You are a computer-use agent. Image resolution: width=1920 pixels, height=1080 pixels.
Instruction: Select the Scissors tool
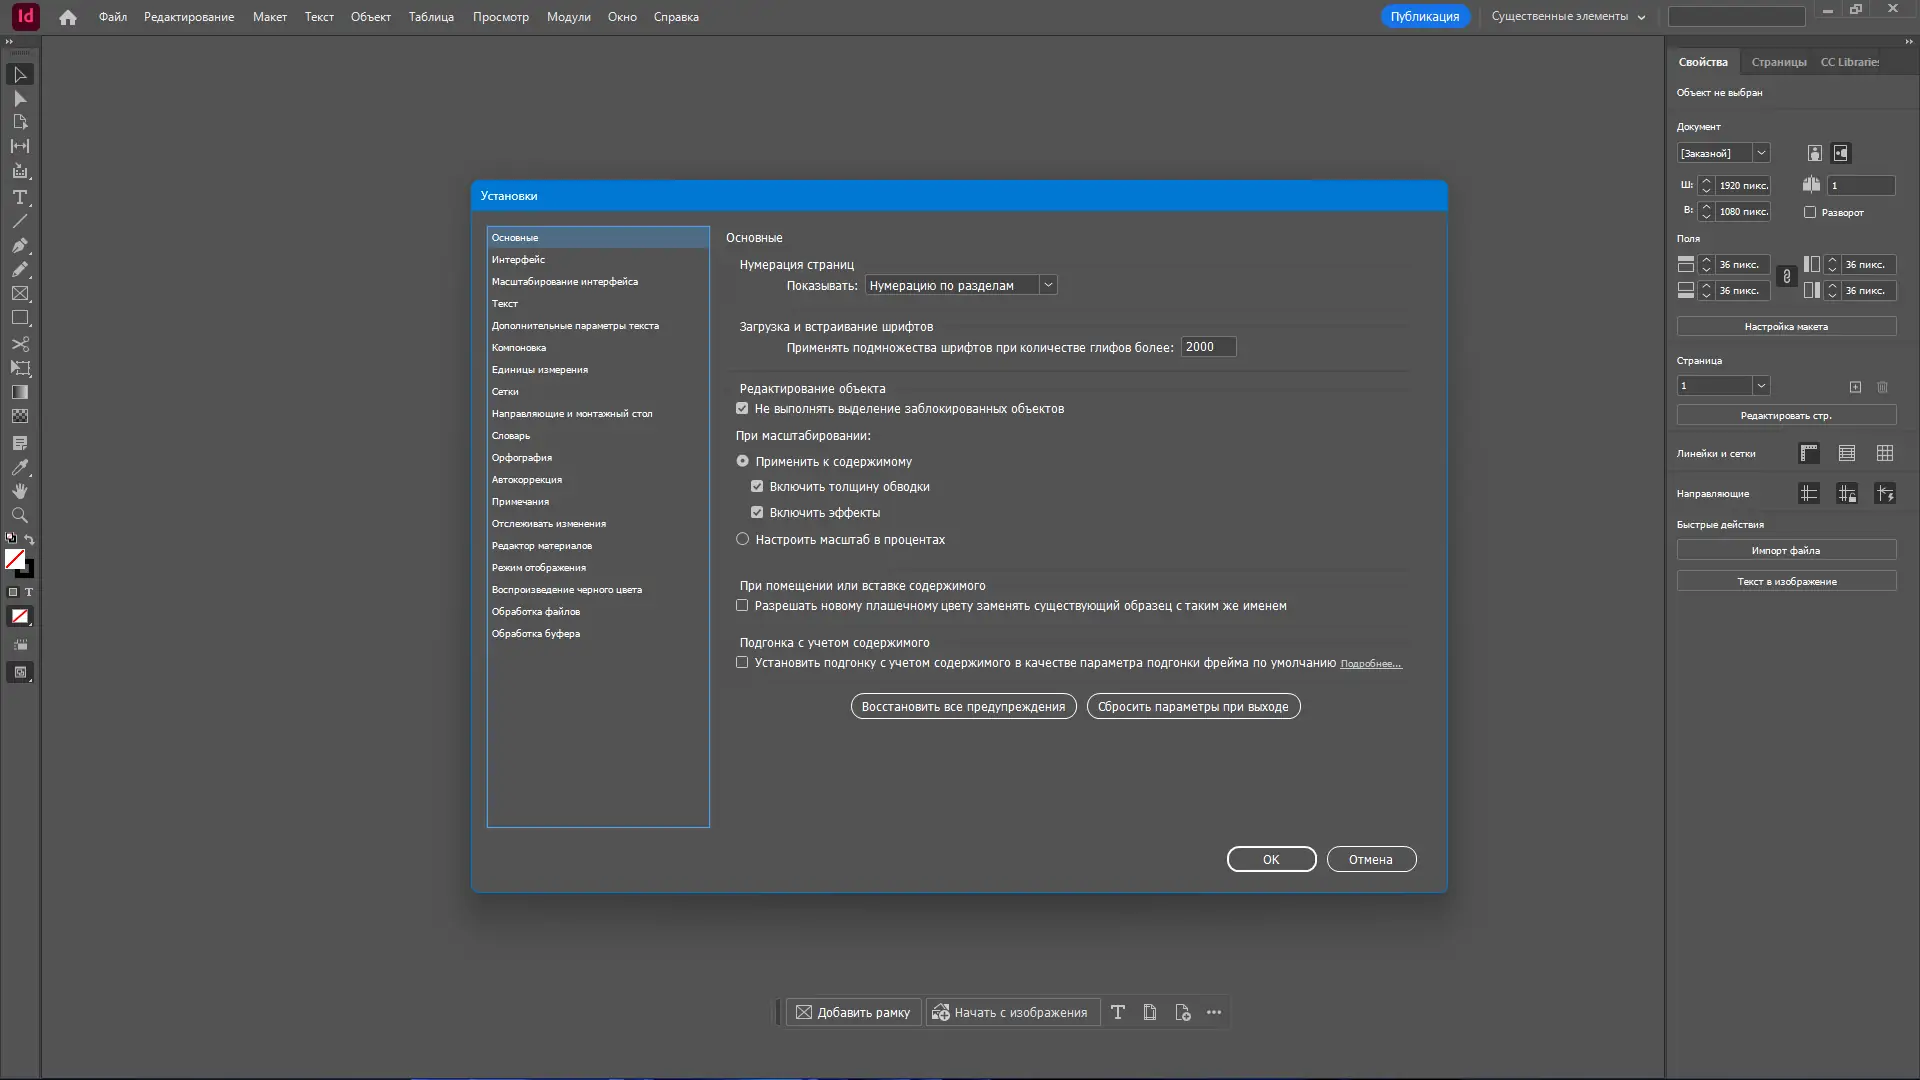[x=19, y=344]
